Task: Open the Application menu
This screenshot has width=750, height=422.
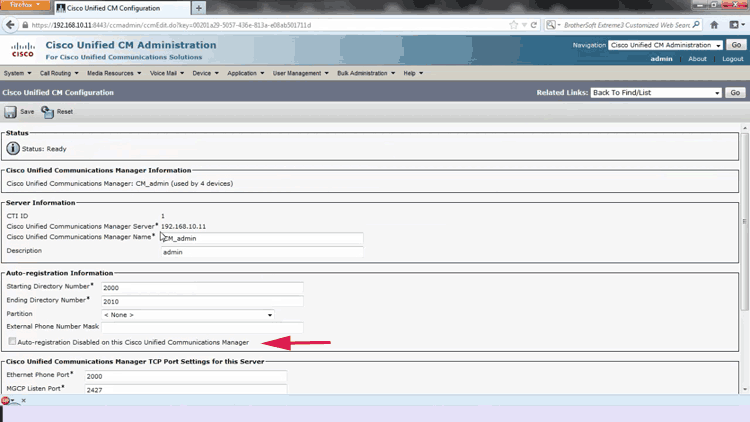Action: tap(245, 73)
